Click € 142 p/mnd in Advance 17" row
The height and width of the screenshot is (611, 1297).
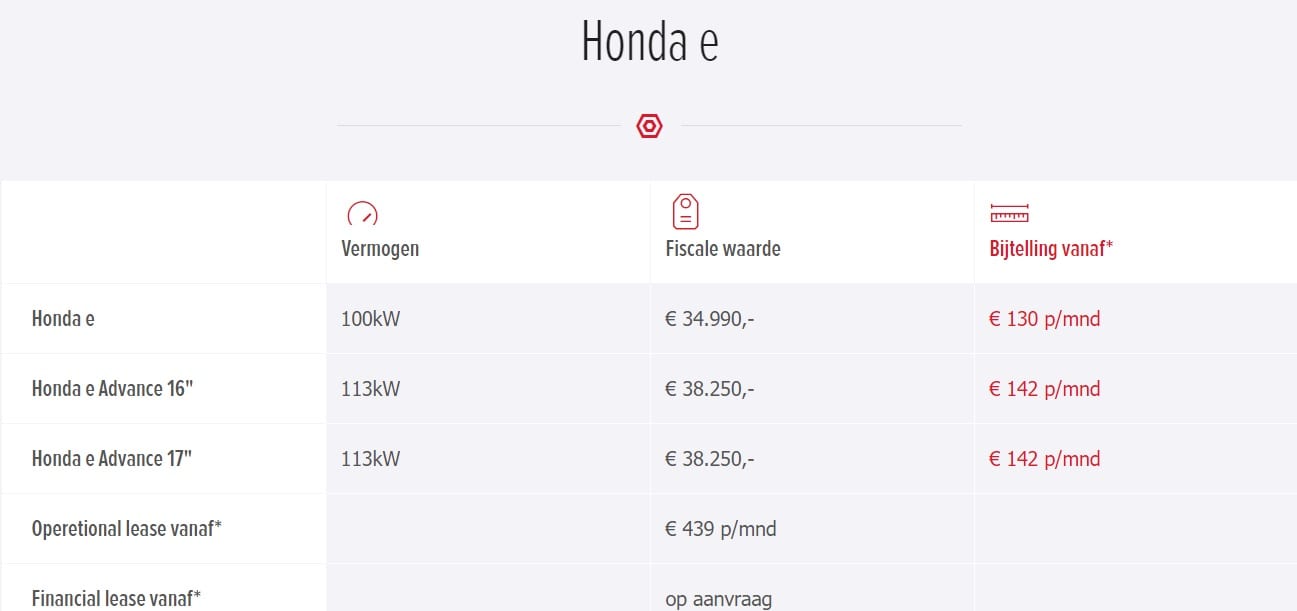point(1044,459)
